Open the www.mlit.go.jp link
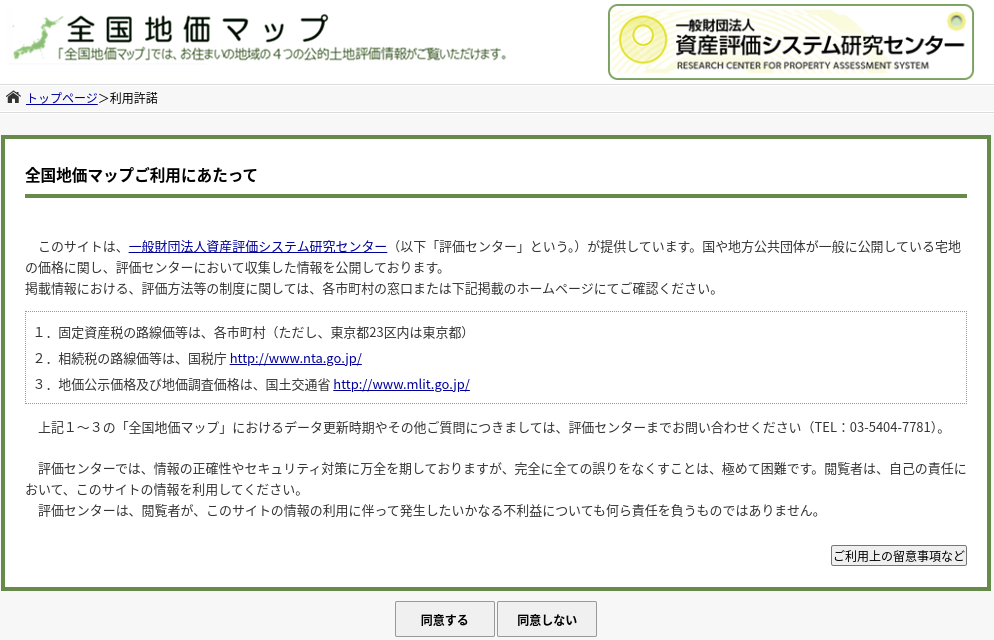994x640 pixels. pyautogui.click(x=401, y=385)
